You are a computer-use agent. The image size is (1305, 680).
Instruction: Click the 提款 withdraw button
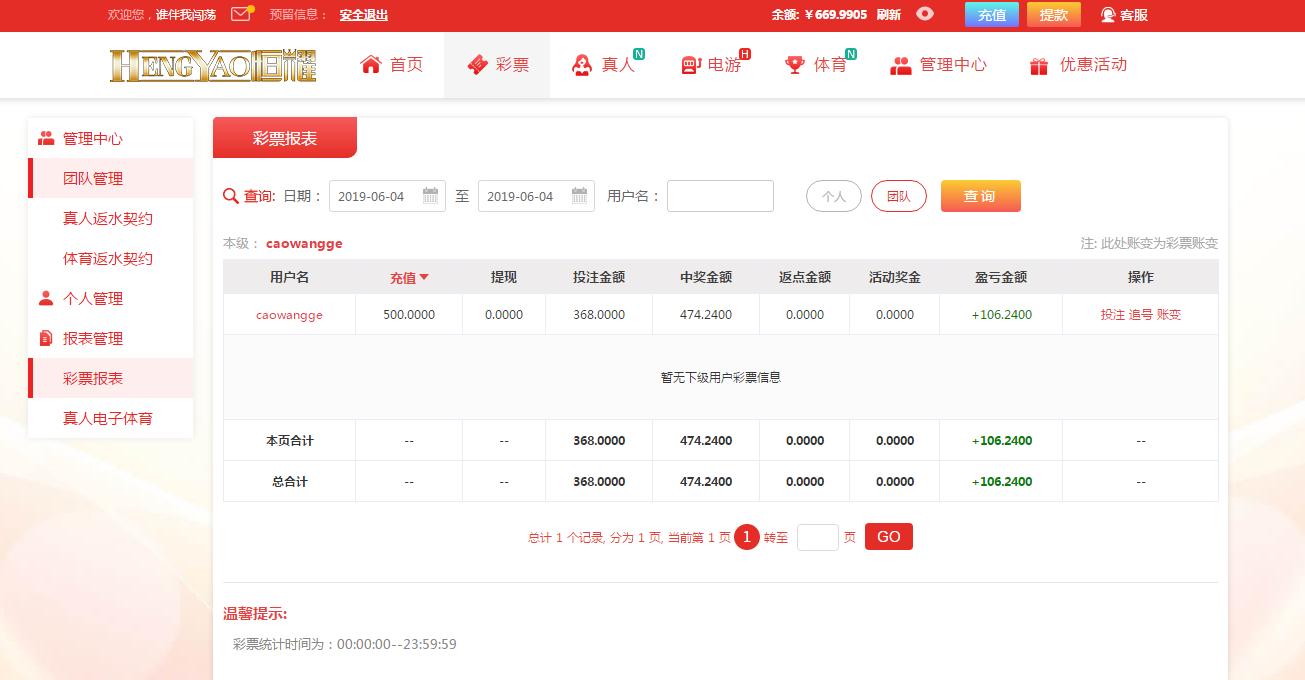point(1054,15)
